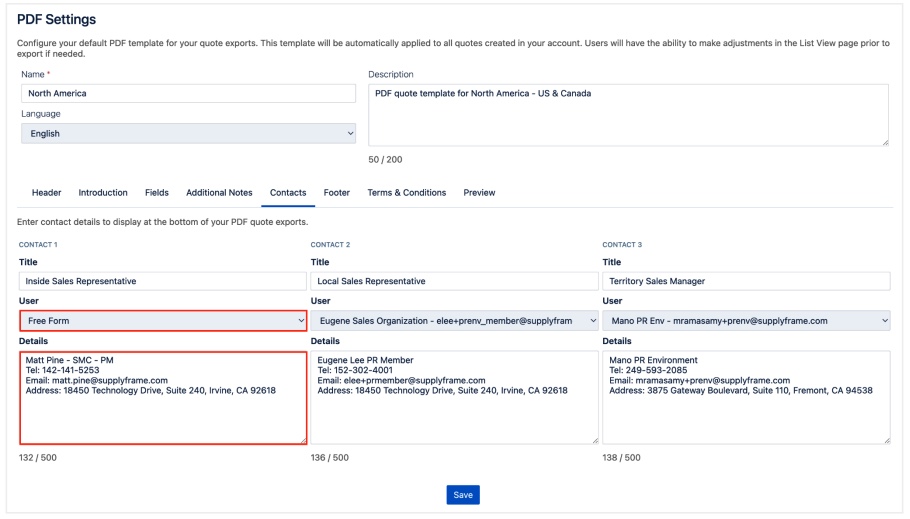
Task: Click the Name input field
Action: click(x=188, y=94)
